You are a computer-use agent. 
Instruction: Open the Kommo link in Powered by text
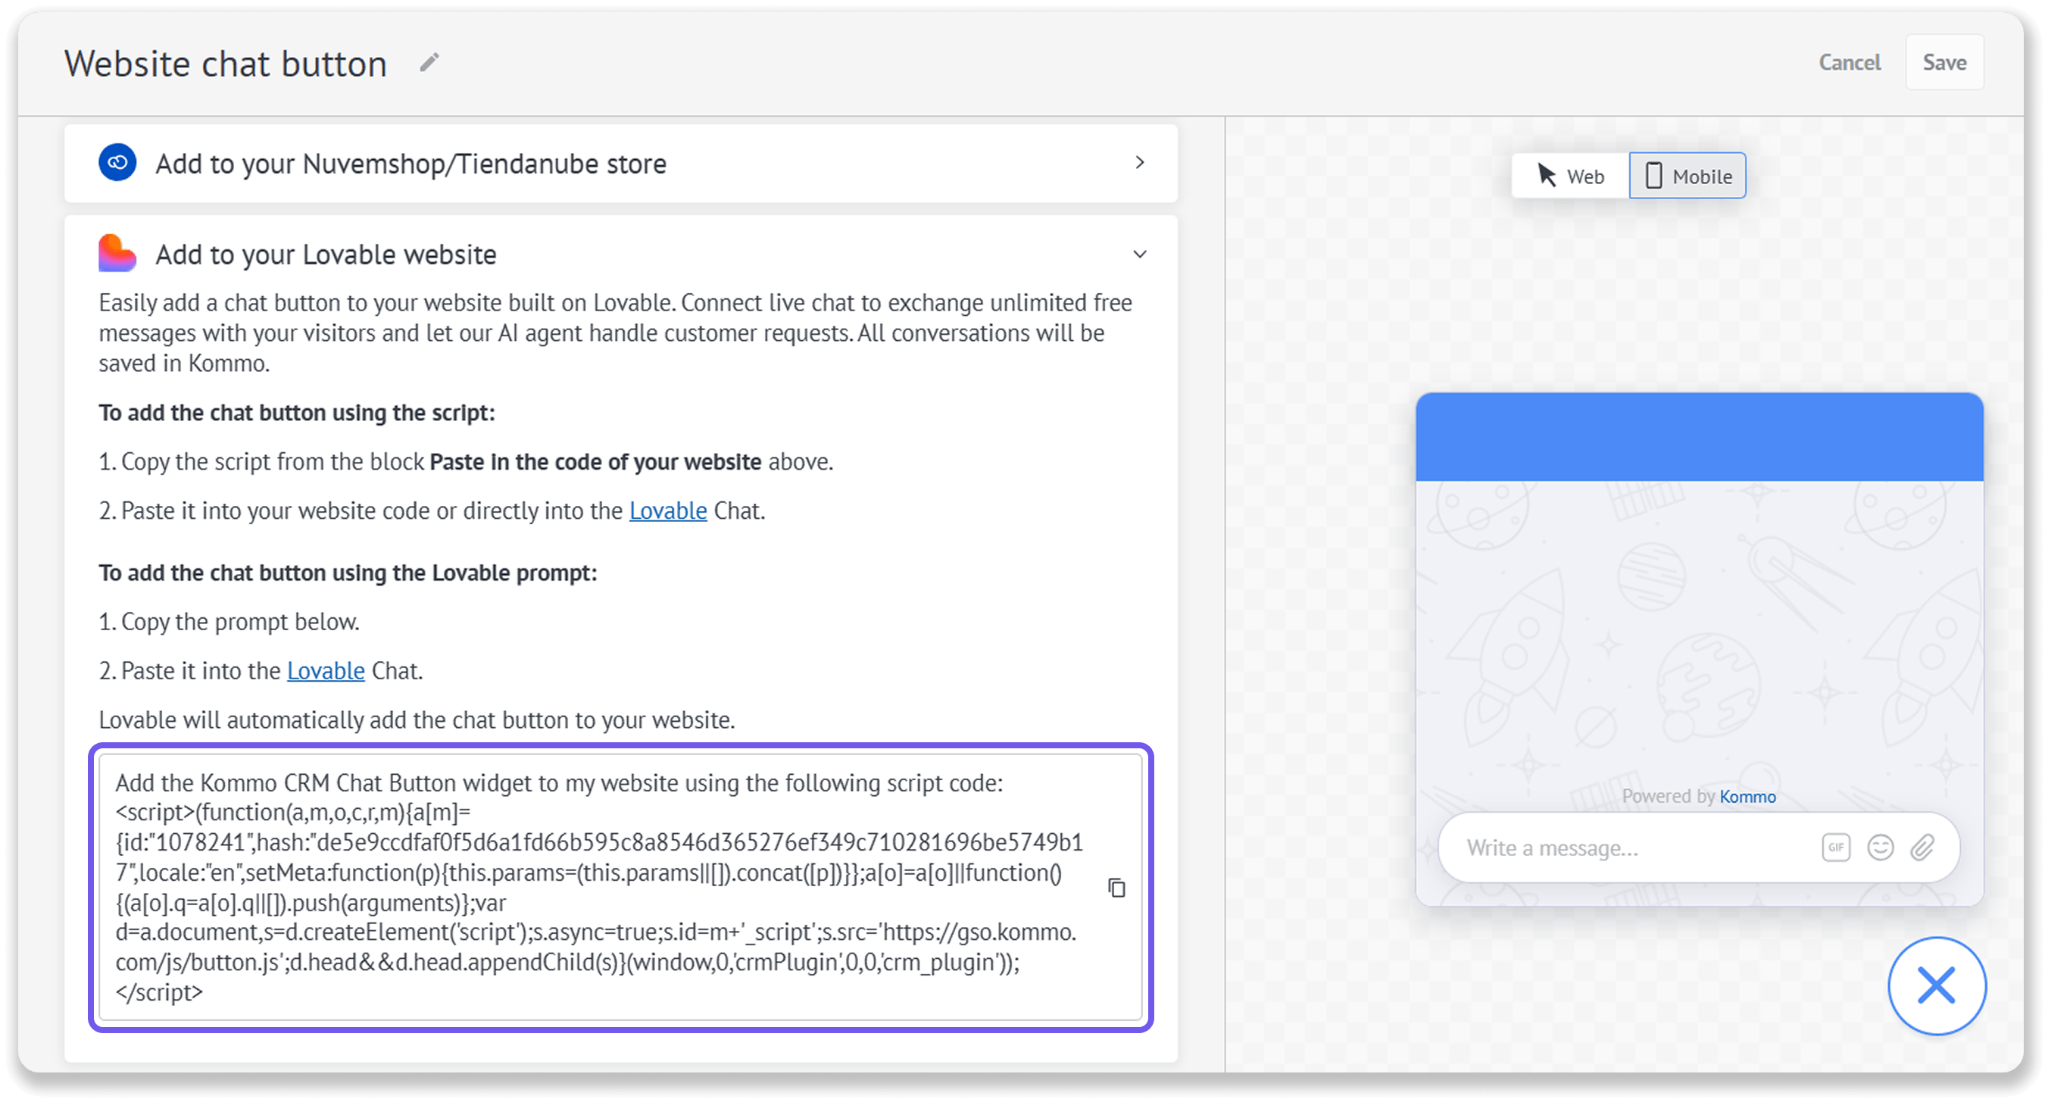(x=1748, y=797)
